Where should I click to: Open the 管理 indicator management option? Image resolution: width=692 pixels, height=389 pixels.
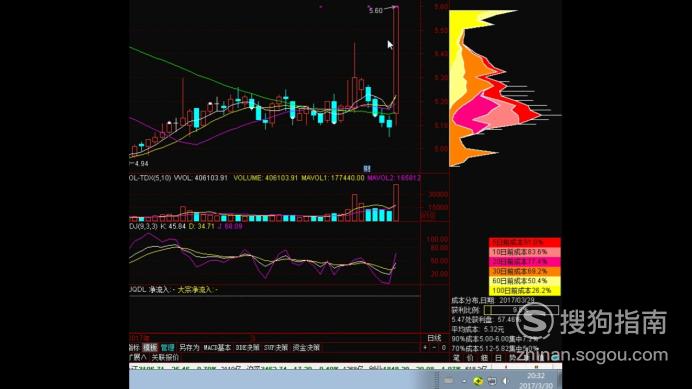pos(167,348)
